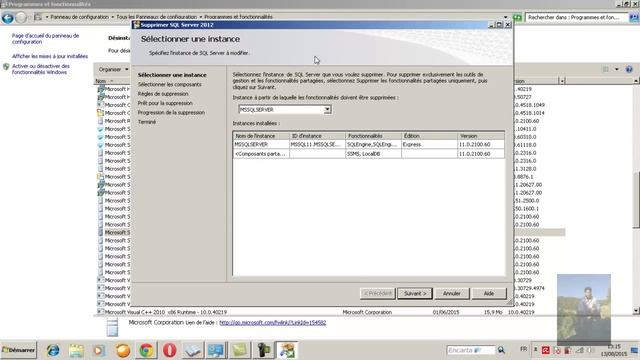The image size is (640, 360).
Task: Click the FR language indicator
Action: point(524,349)
